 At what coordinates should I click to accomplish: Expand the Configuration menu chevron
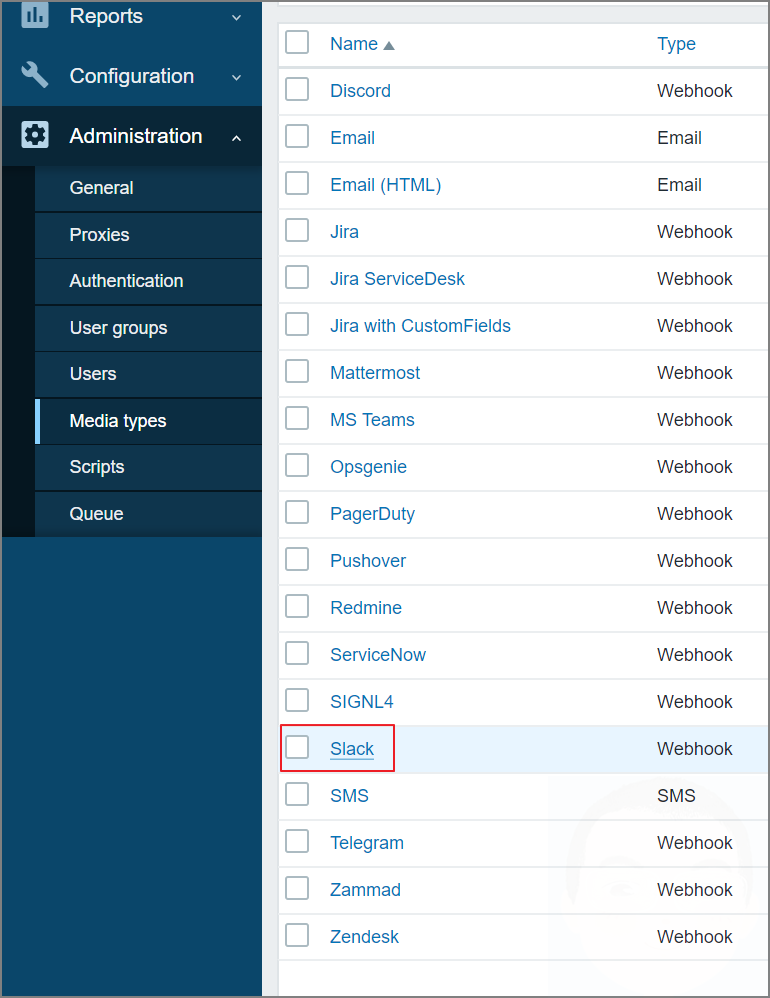click(236, 76)
